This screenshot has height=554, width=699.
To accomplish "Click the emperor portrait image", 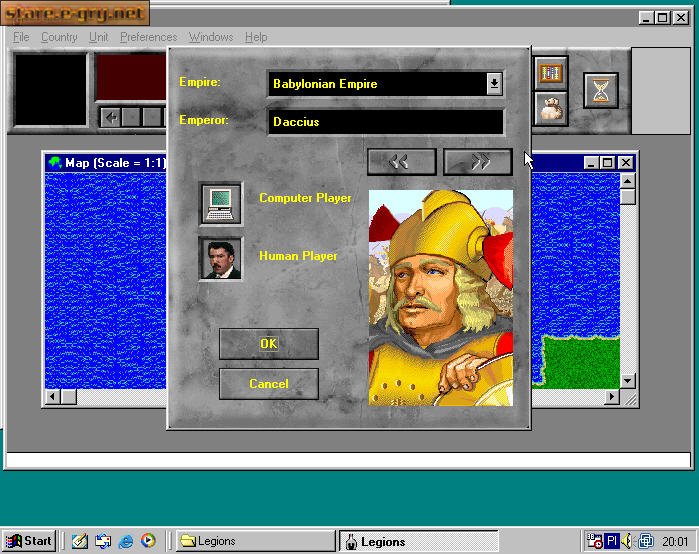I will tap(441, 298).
